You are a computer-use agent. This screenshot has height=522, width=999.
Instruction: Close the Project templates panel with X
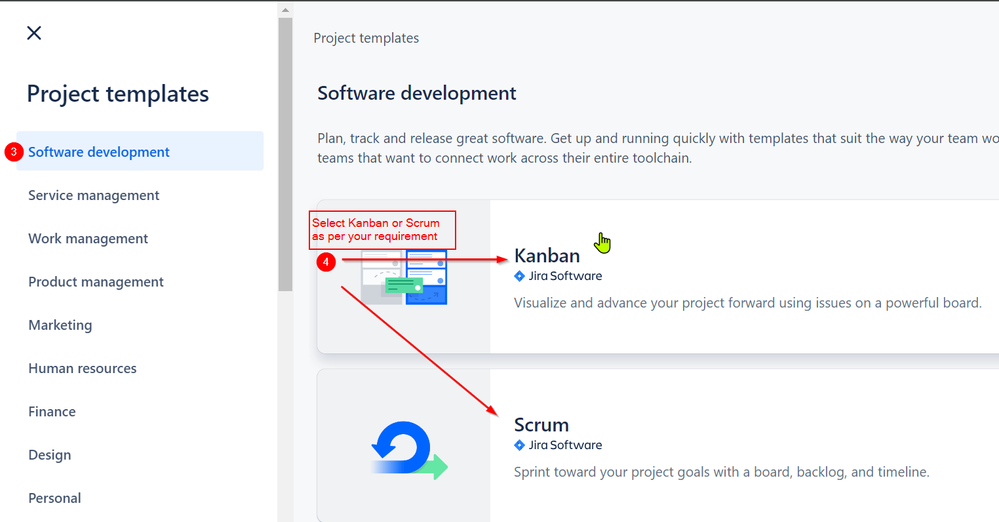click(x=34, y=33)
